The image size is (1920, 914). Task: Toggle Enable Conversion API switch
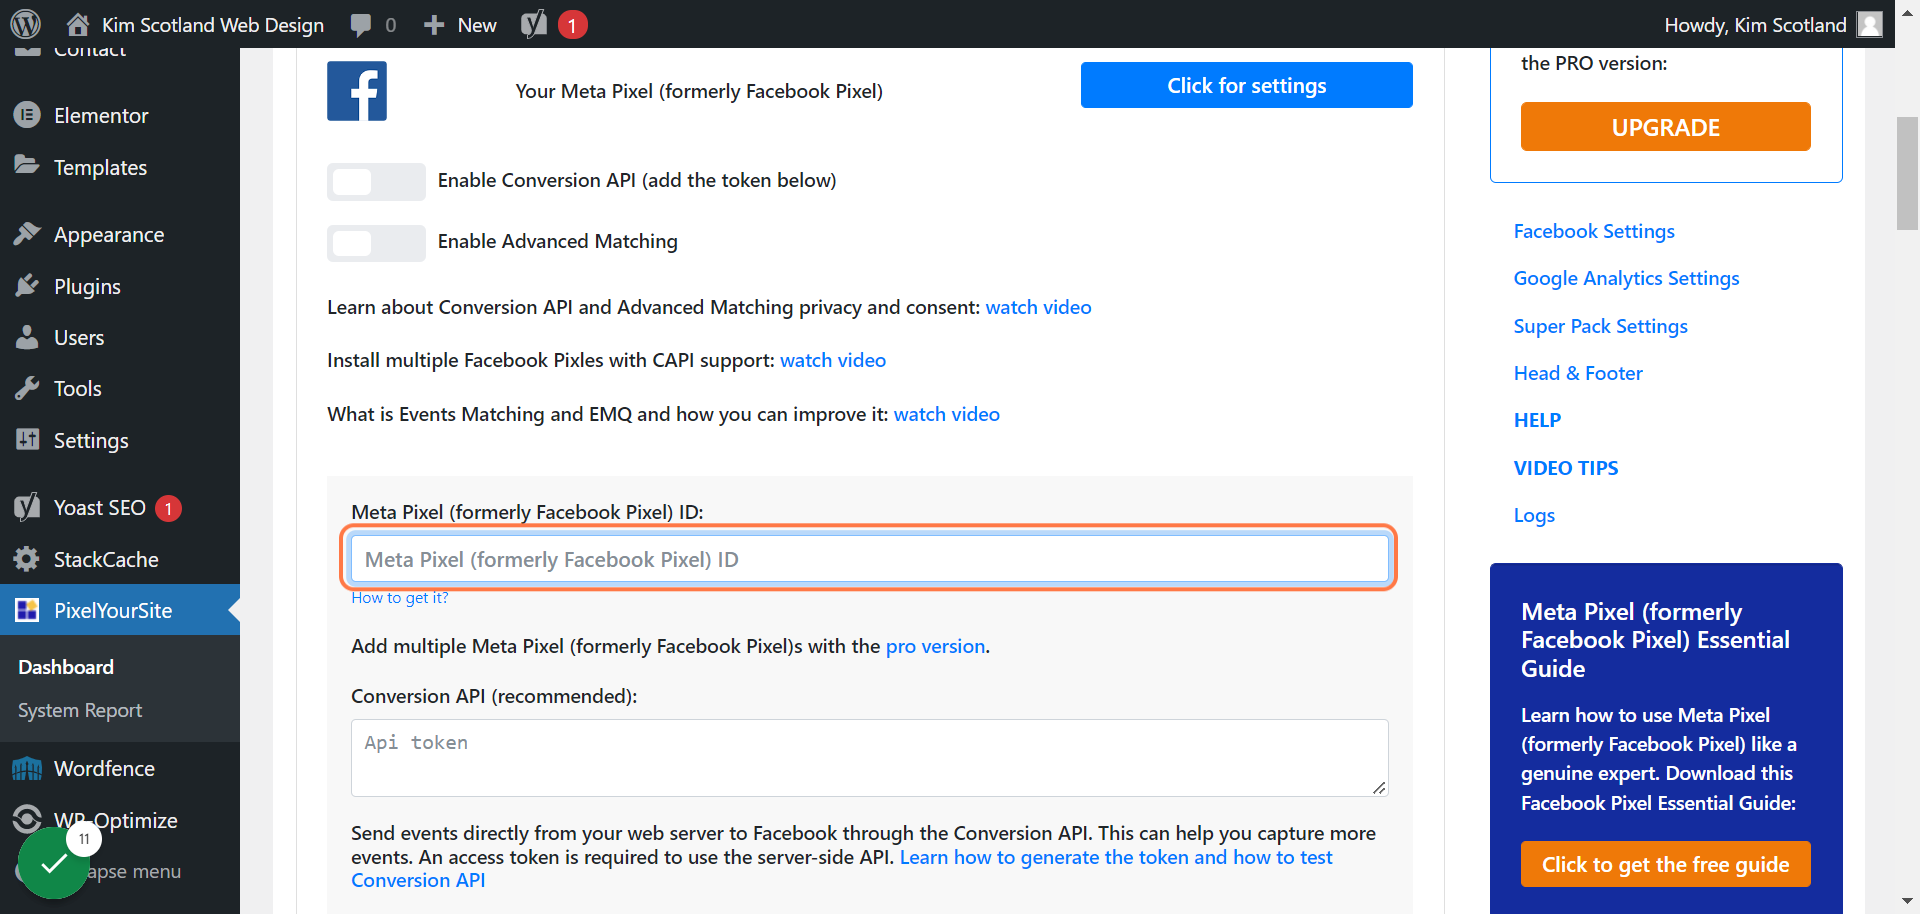pos(376,181)
